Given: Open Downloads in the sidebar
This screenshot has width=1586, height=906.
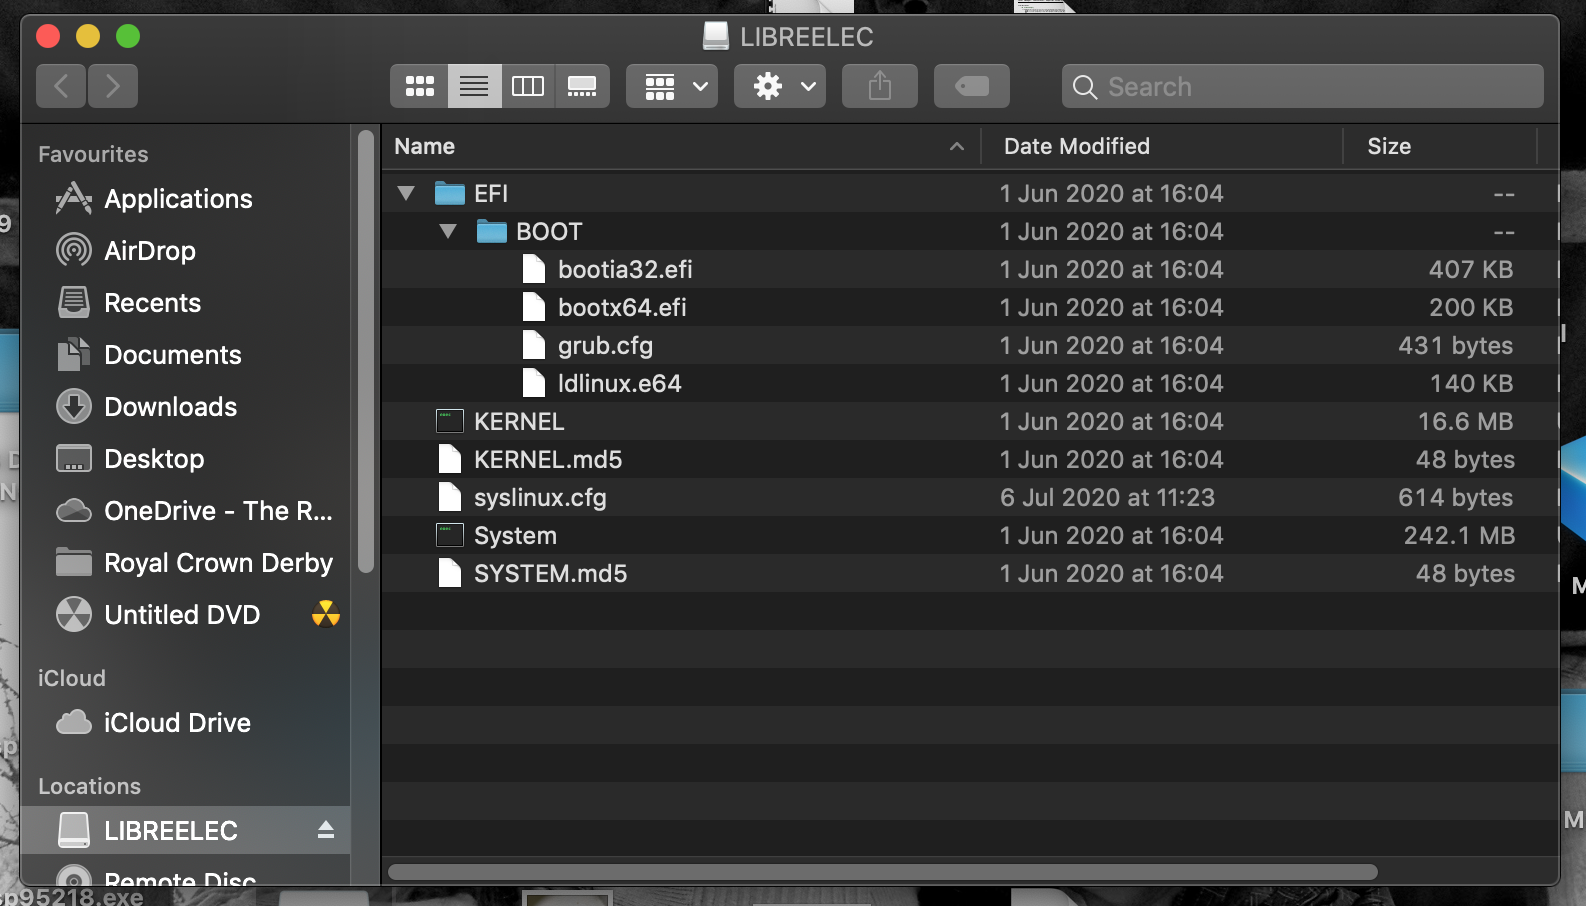Looking at the screenshot, I should coord(170,407).
